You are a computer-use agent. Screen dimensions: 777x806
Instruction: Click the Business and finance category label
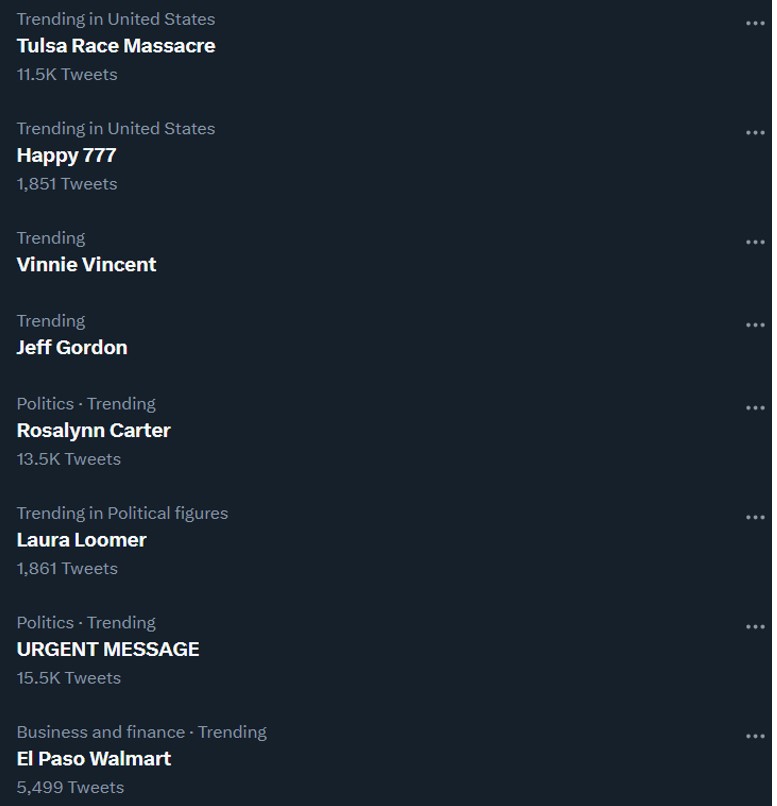[100, 732]
